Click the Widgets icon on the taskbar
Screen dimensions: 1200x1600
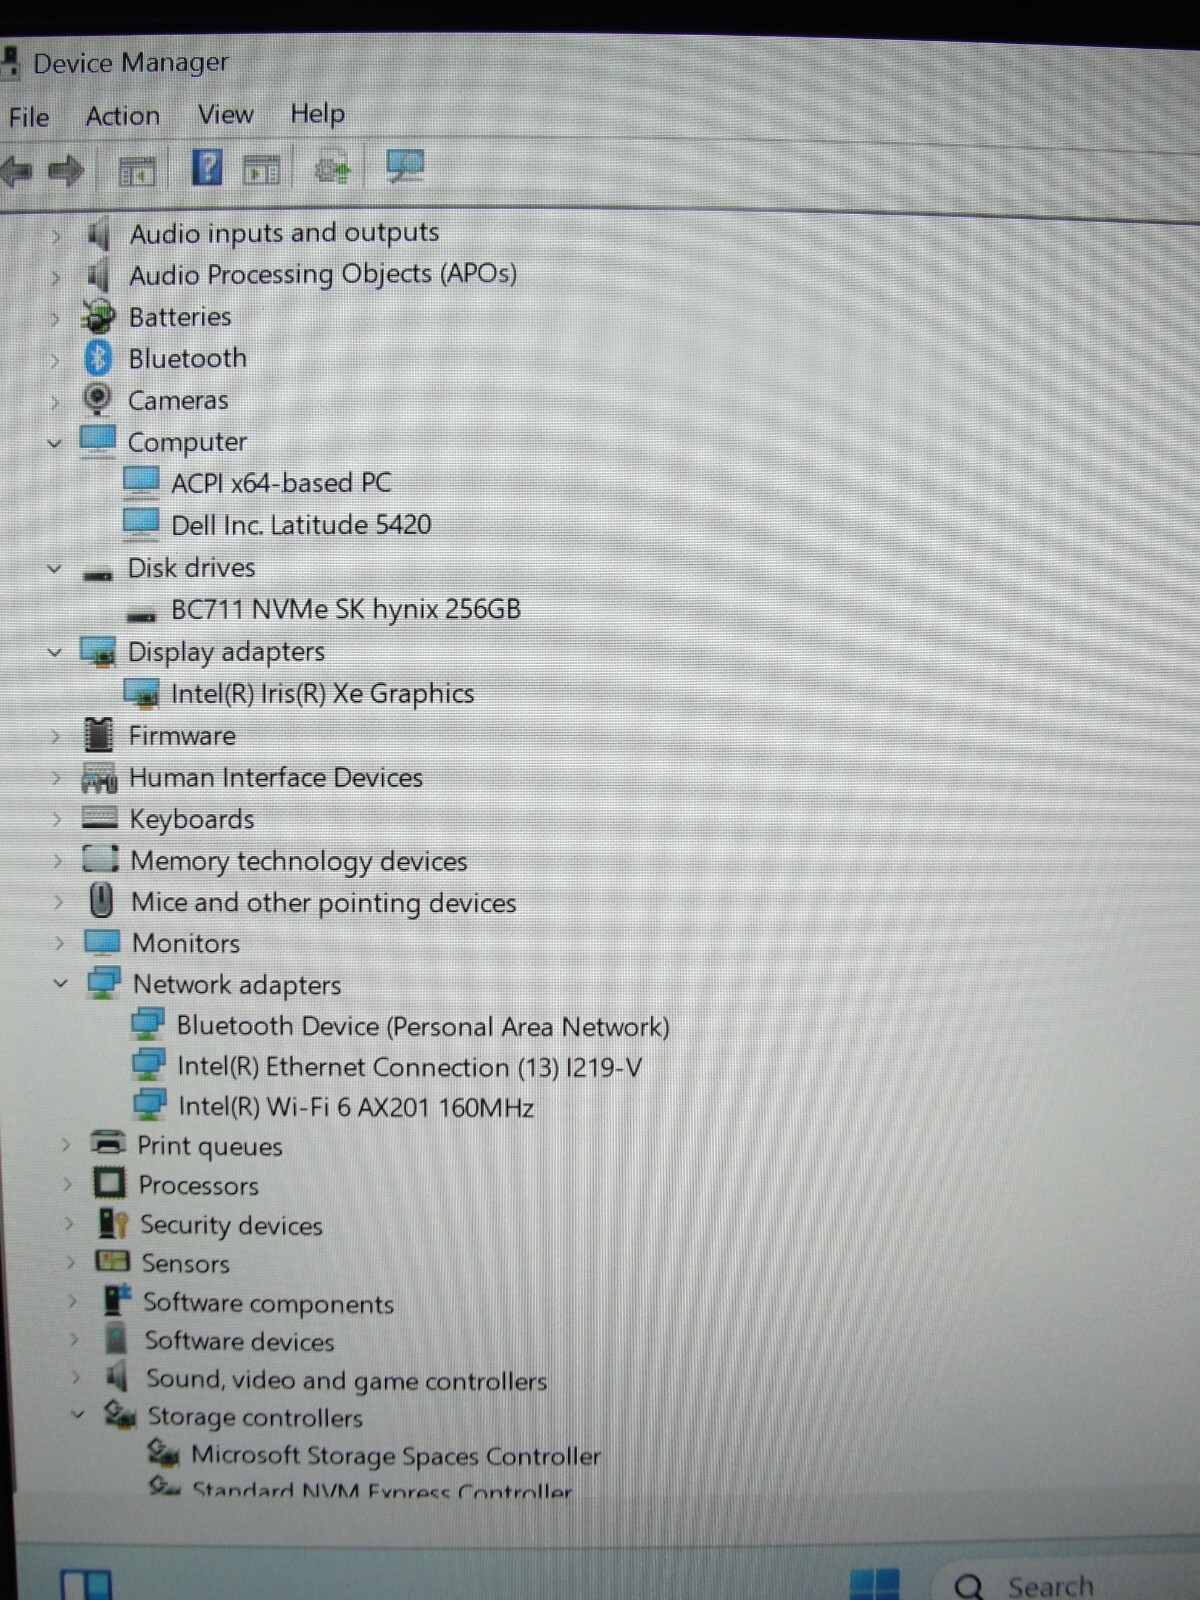(x=86, y=1585)
